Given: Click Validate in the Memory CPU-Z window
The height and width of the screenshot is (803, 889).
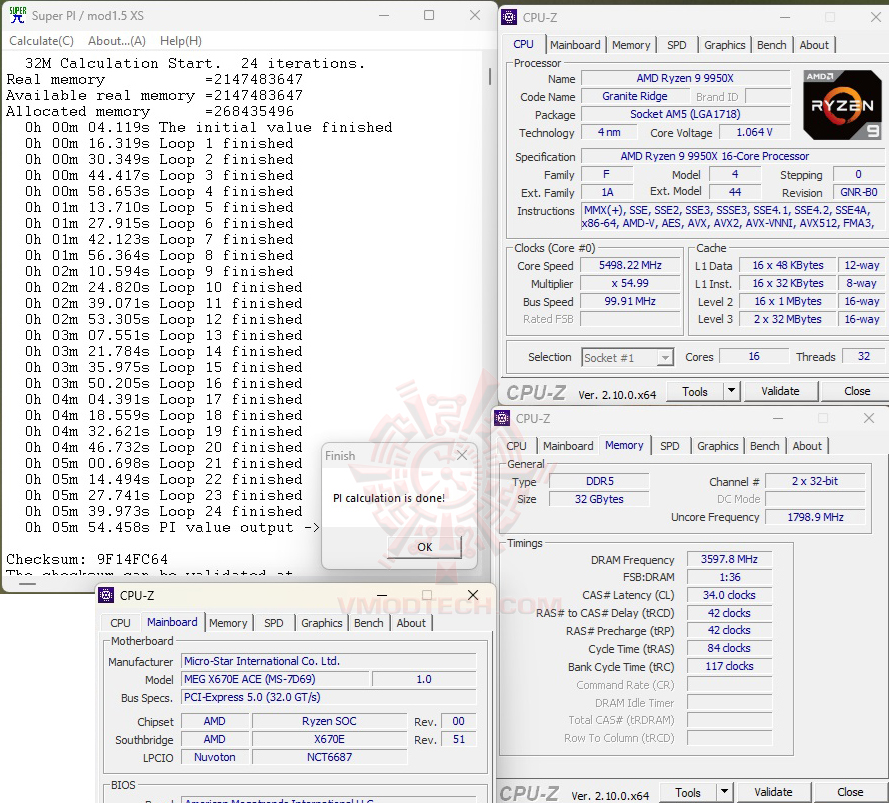Looking at the screenshot, I should pyautogui.click(x=773, y=792).
